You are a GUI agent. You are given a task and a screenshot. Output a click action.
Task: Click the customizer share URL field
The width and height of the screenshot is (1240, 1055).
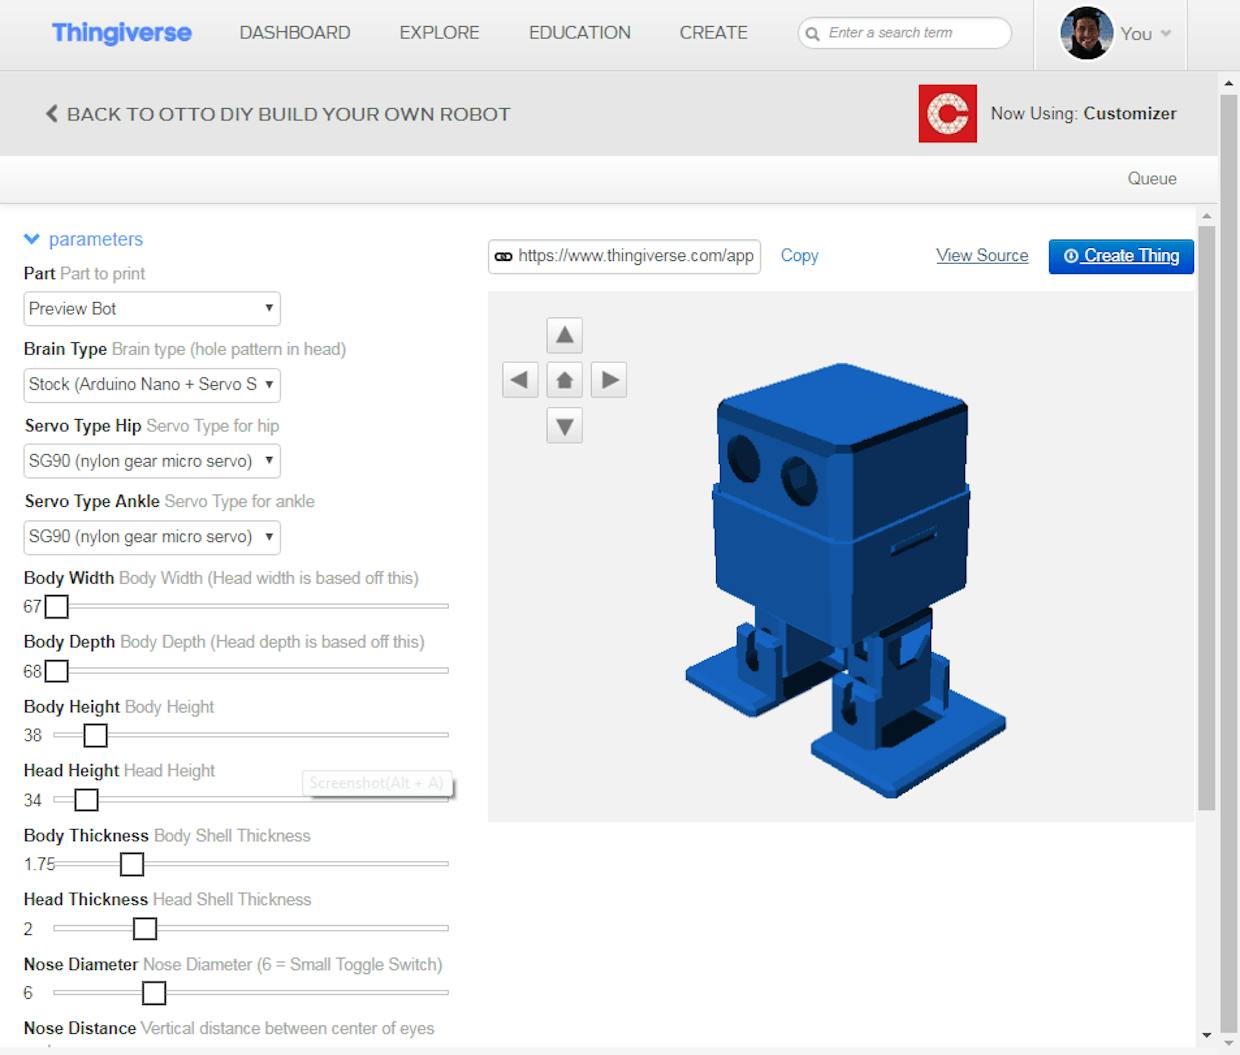pos(625,256)
